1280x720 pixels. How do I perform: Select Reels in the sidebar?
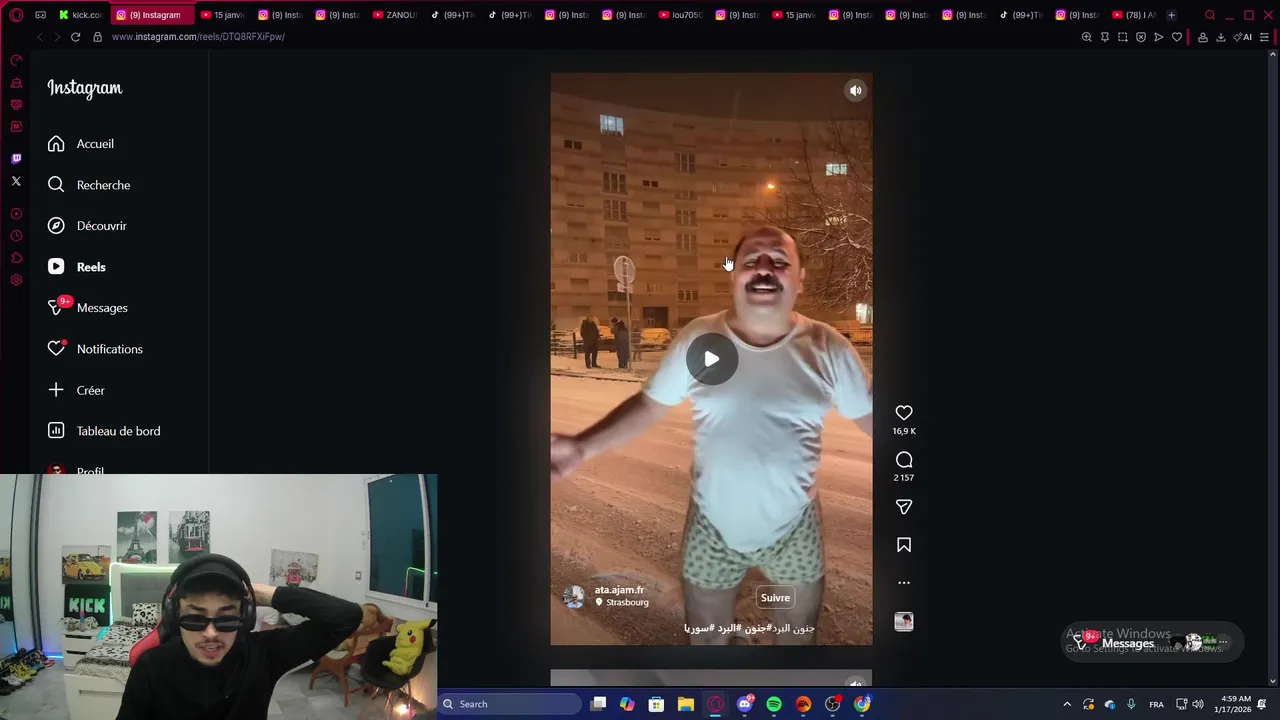[76, 267]
